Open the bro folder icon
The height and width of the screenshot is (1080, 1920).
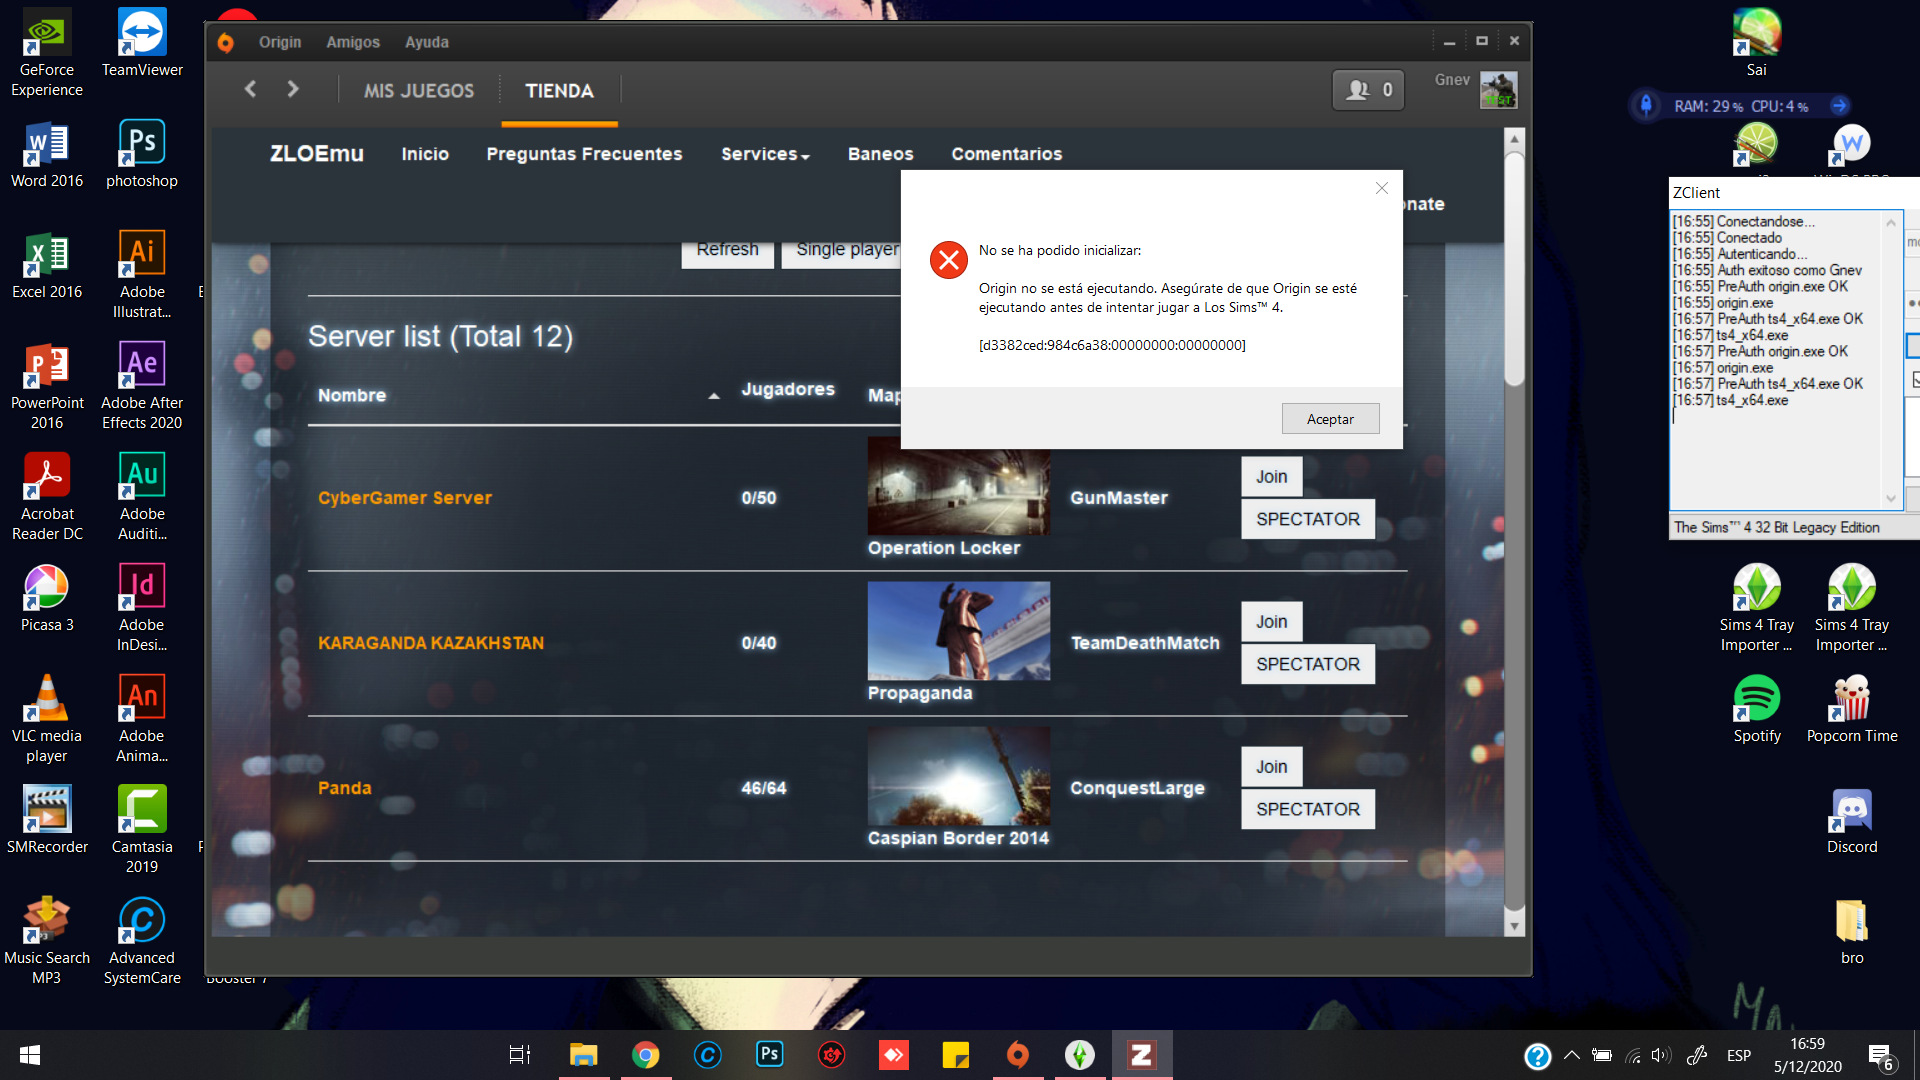point(1852,931)
